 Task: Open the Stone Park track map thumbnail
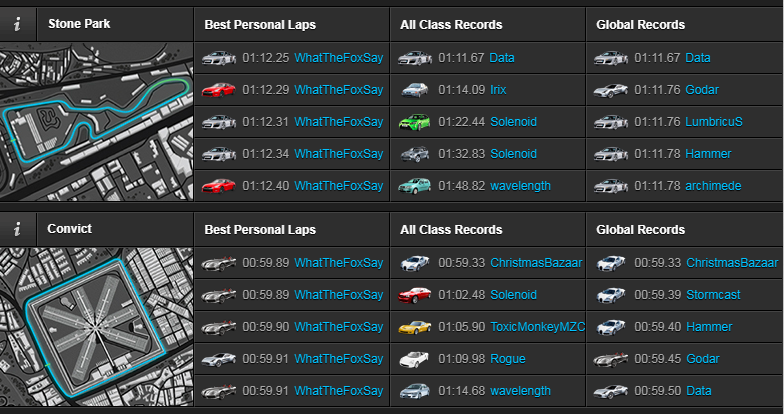click(97, 122)
